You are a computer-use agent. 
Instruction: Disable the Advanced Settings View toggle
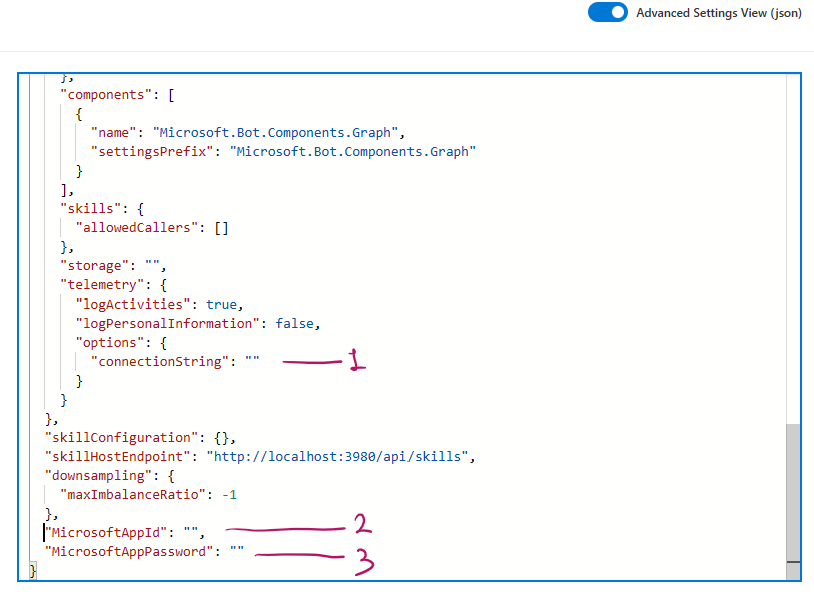point(607,13)
